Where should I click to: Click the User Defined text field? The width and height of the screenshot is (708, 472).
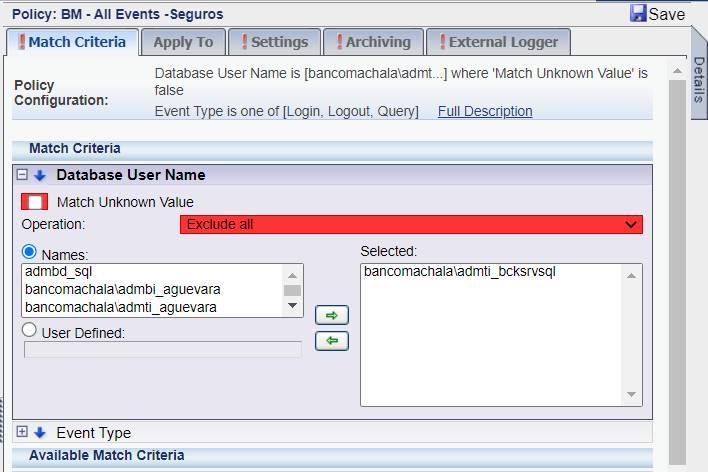163,350
